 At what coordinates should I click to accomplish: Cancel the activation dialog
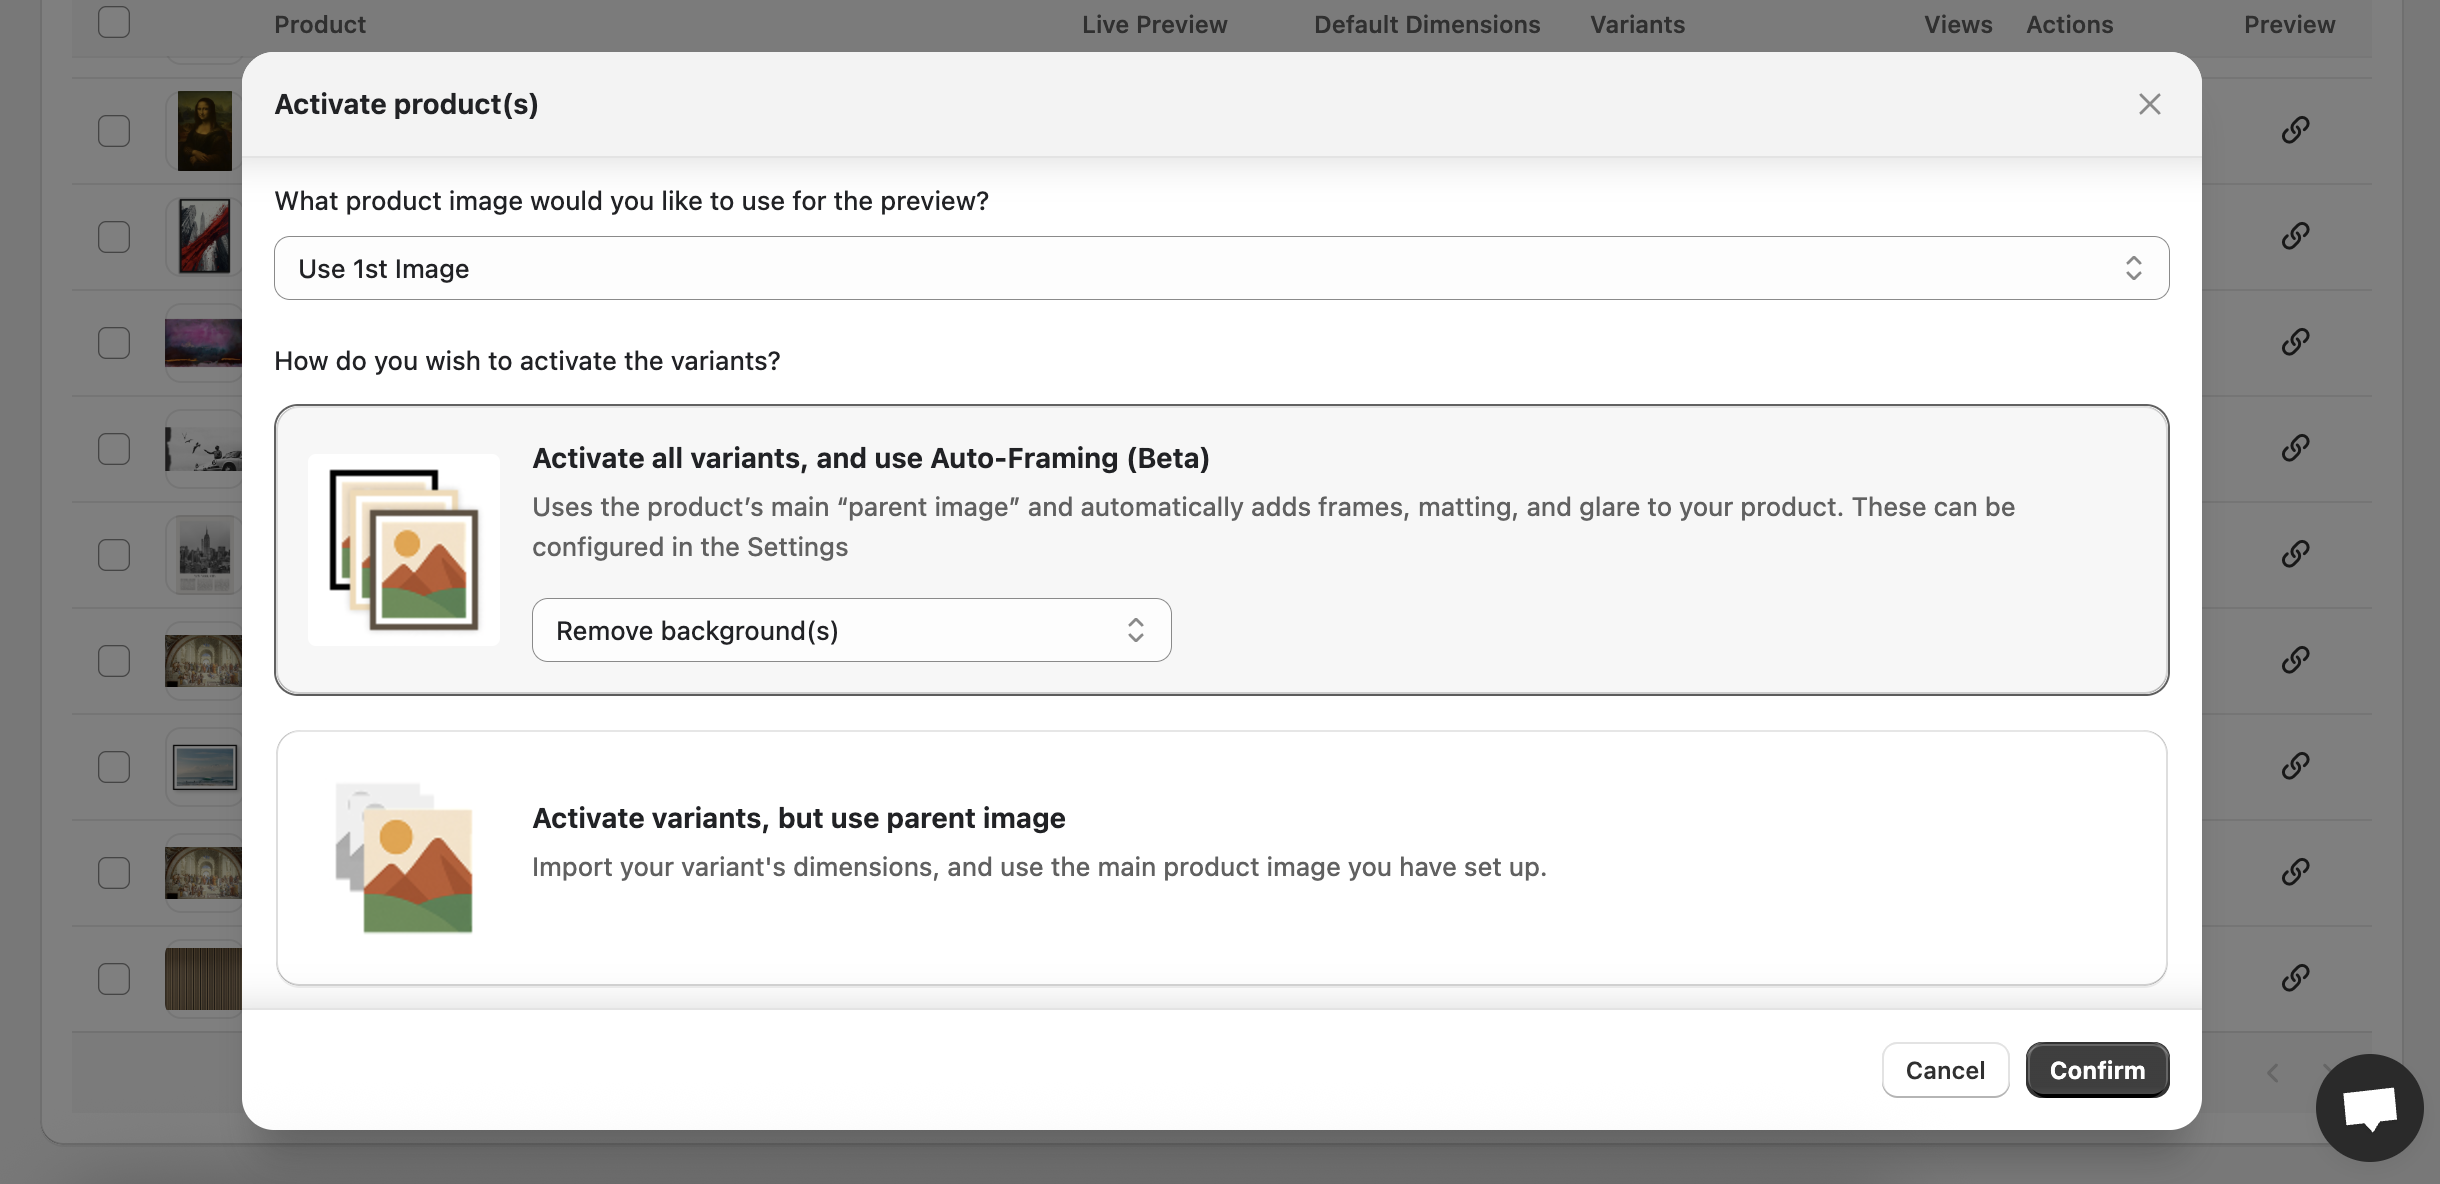coord(1944,1070)
